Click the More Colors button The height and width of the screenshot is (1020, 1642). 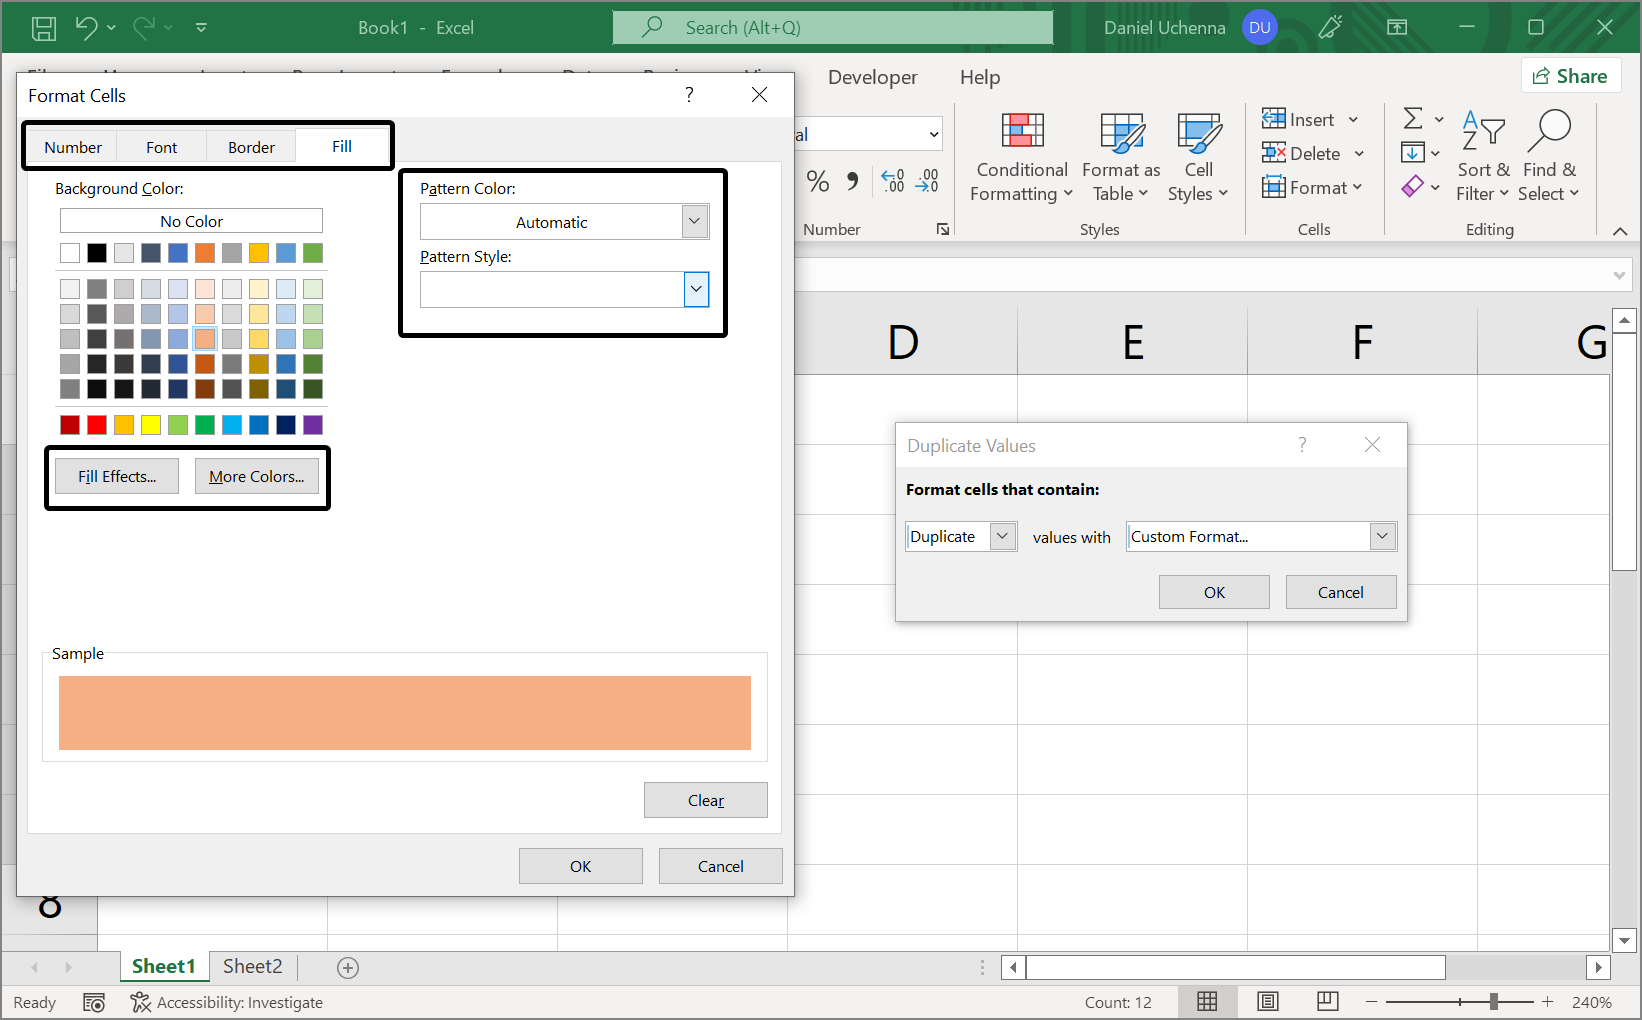coord(256,476)
